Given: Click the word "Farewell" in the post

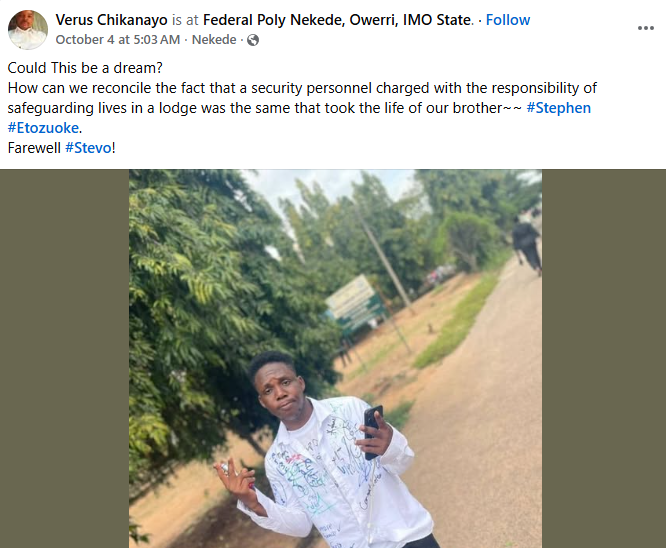Looking at the screenshot, I should tap(34, 148).
